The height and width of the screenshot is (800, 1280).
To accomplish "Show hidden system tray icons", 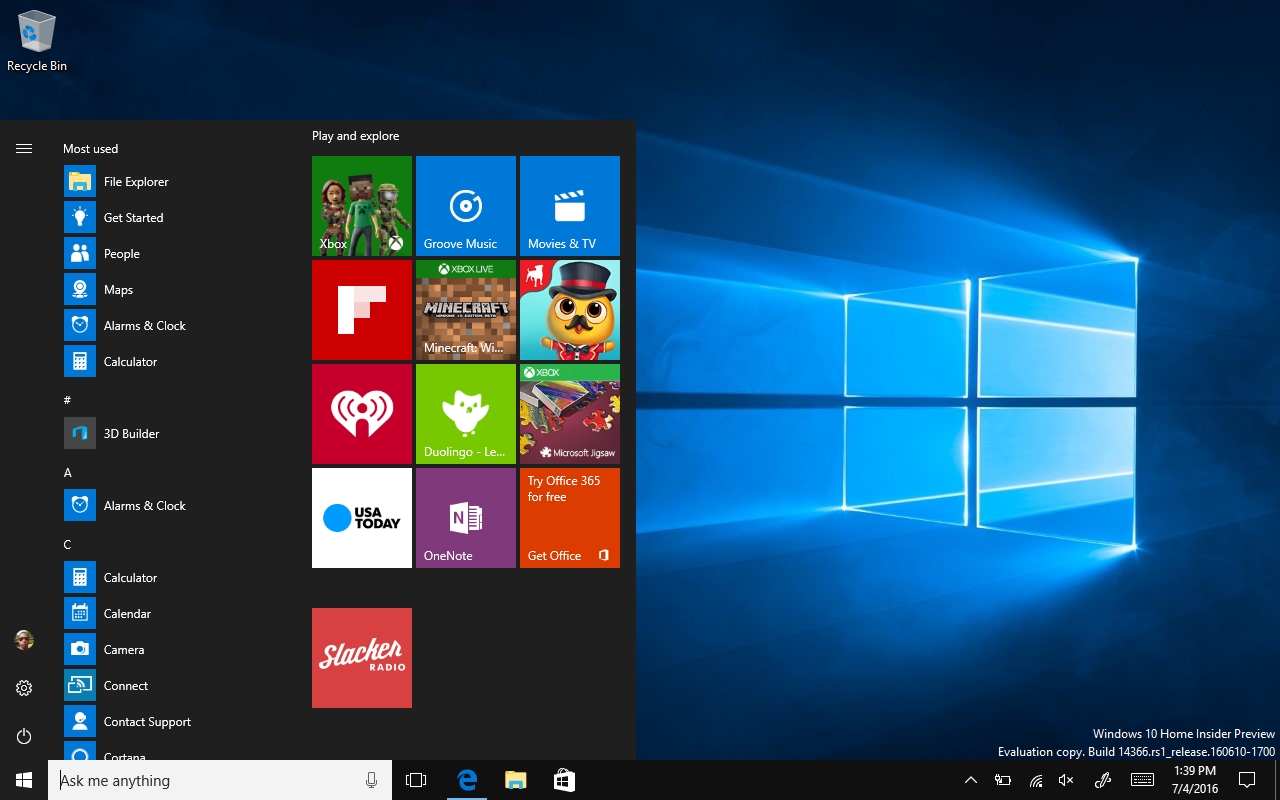I will click(970, 780).
